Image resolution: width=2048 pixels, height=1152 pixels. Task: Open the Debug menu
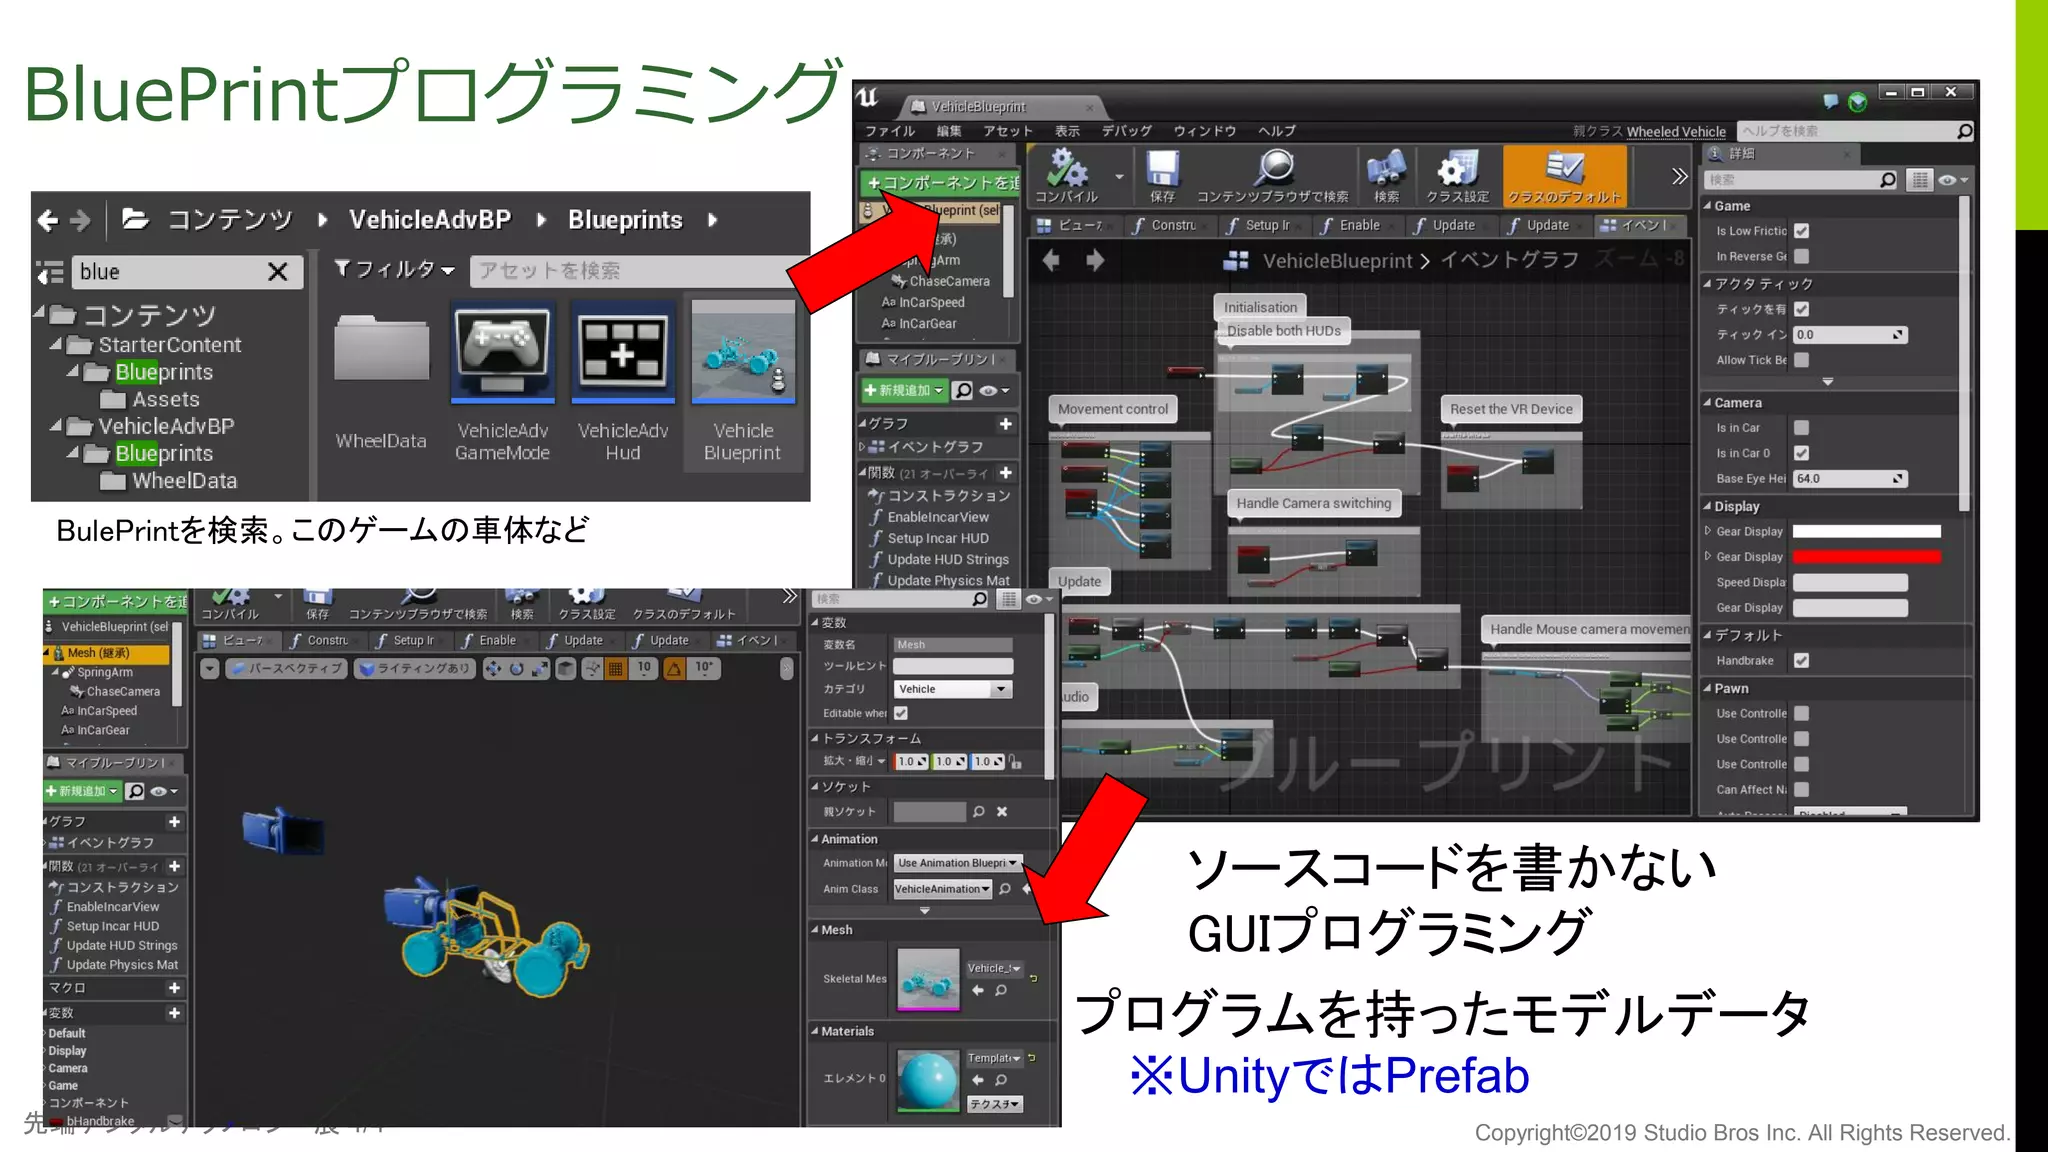[x=1126, y=131]
